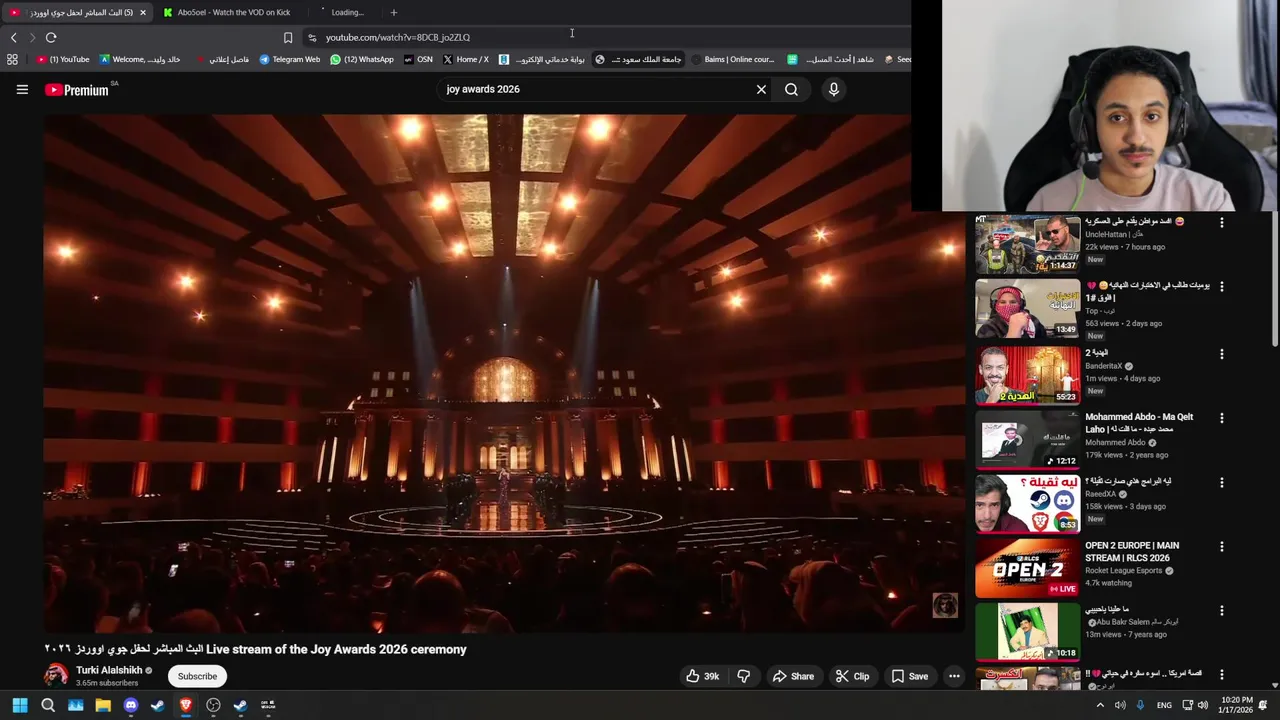The image size is (1280, 720).
Task: Open Home / X bookmark
Action: [x=466, y=59]
